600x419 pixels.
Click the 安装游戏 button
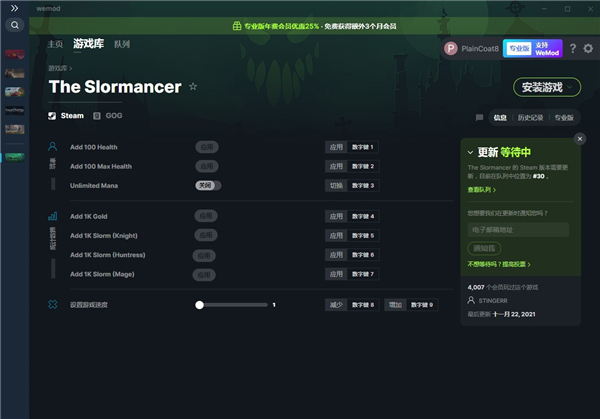point(547,87)
